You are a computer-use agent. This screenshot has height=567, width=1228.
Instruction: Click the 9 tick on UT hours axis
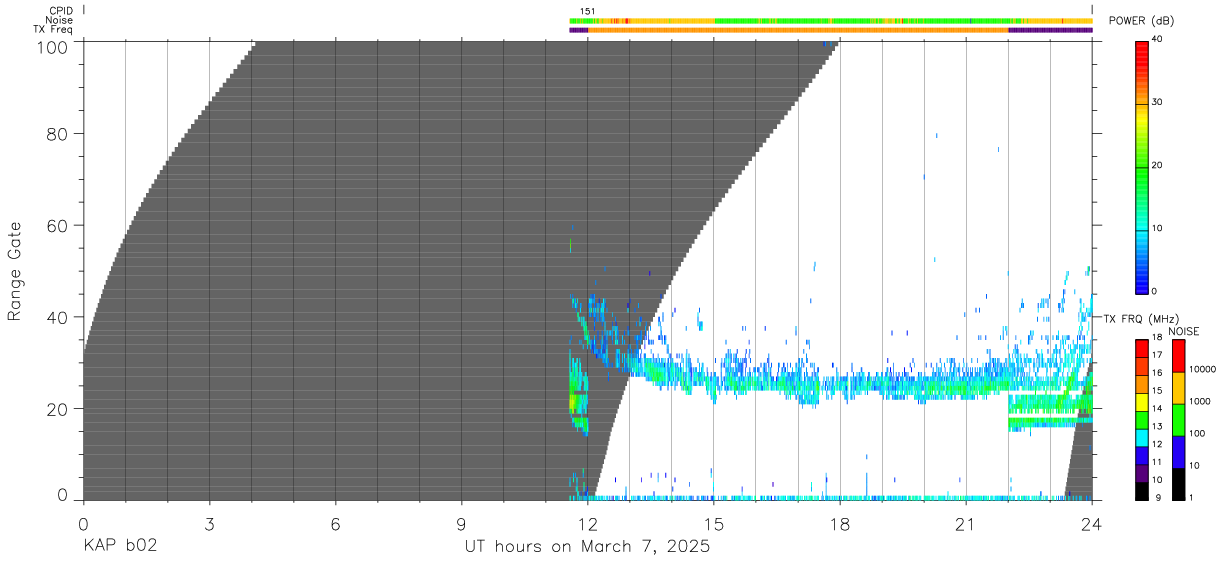(461, 524)
